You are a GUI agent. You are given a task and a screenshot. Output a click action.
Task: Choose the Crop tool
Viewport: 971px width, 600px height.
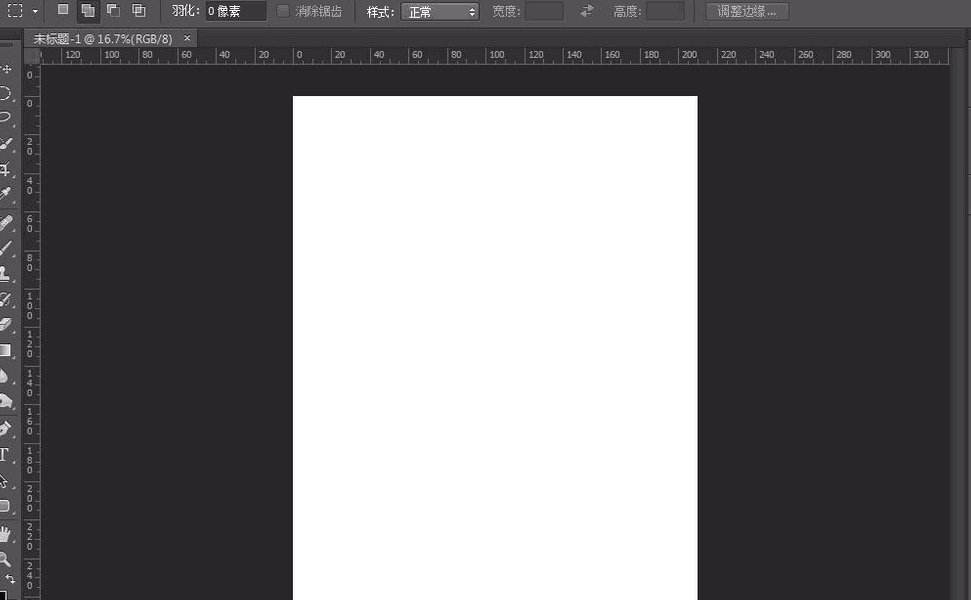(5, 169)
